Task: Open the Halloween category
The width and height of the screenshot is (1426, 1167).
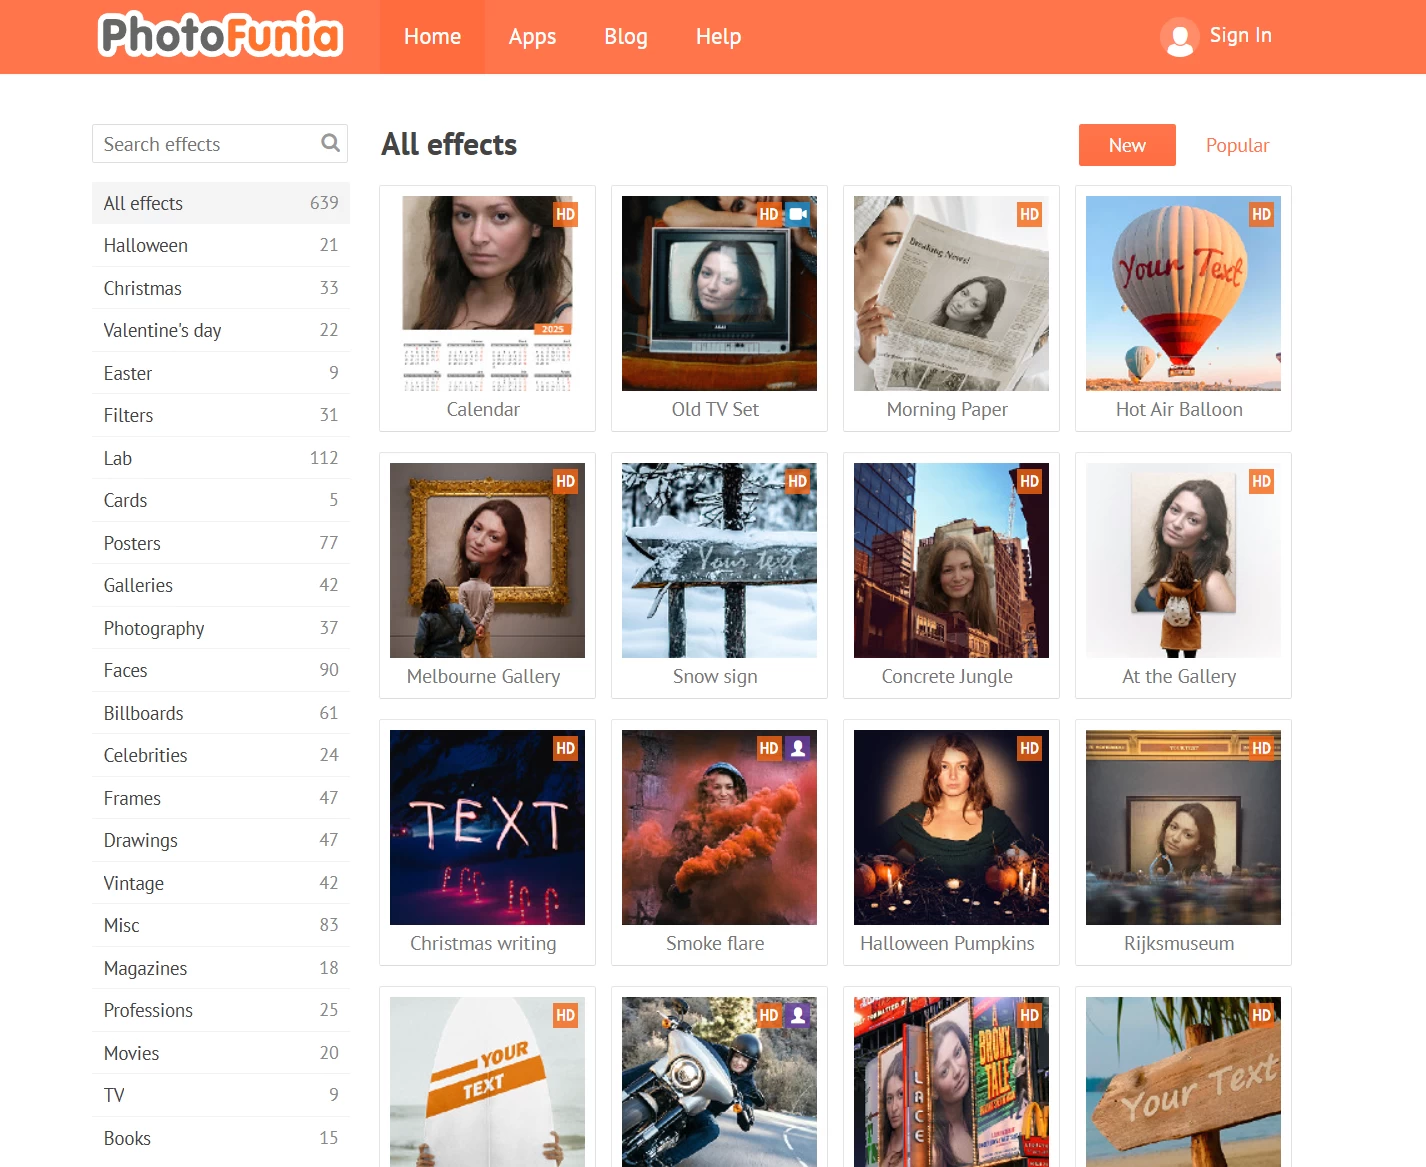Action: 146,245
